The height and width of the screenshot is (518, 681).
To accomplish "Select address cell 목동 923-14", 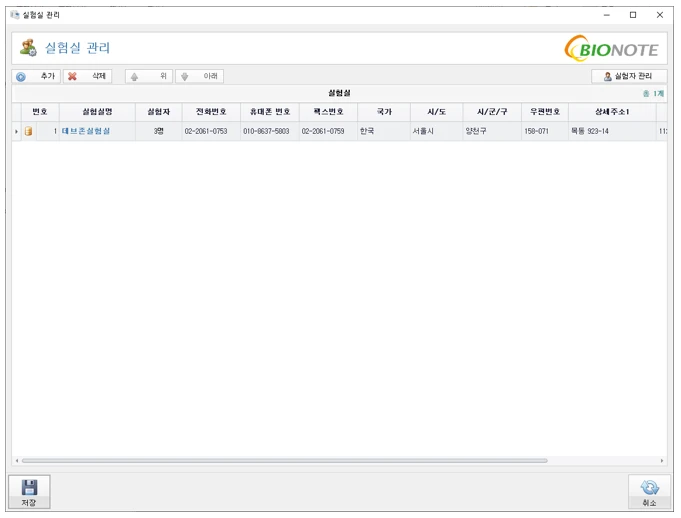I will pos(612,131).
